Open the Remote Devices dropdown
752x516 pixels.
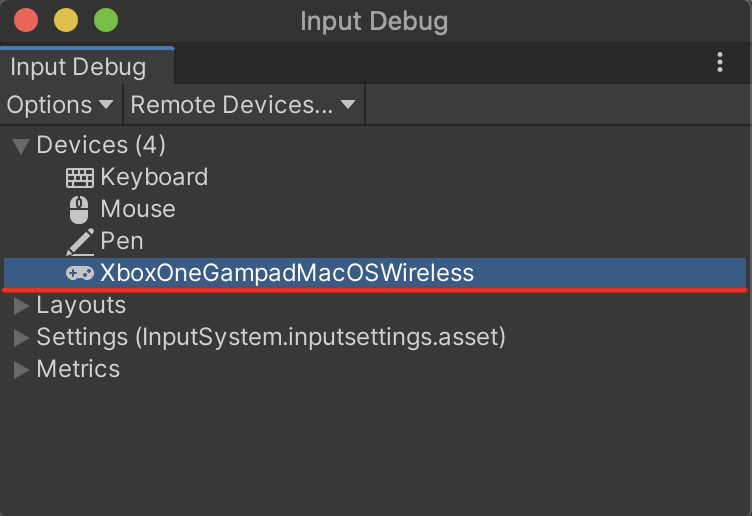point(243,105)
